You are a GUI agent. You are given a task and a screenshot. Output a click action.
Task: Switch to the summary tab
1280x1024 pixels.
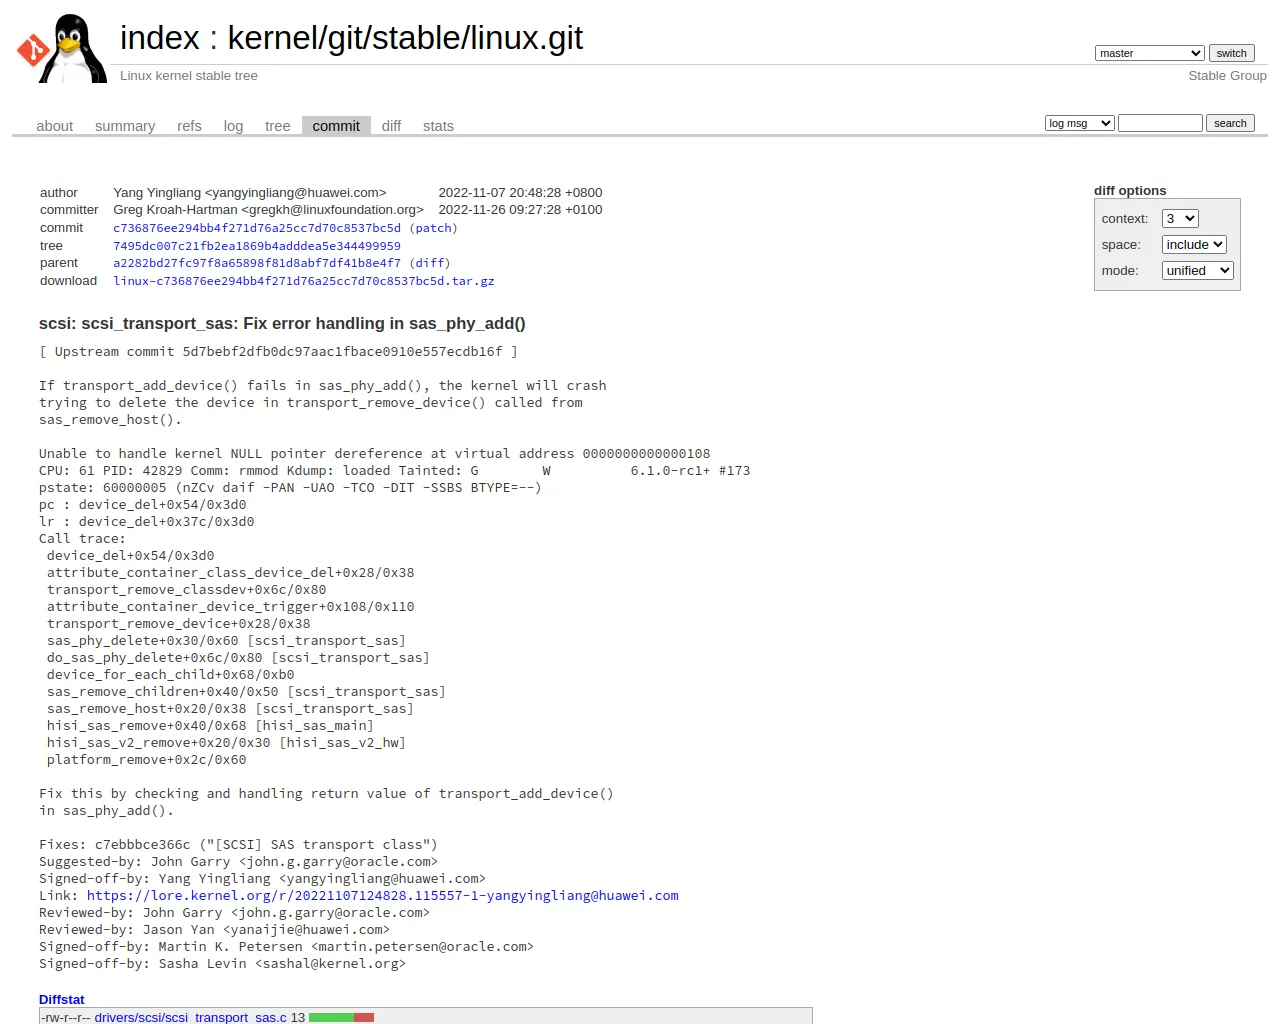coord(125,126)
